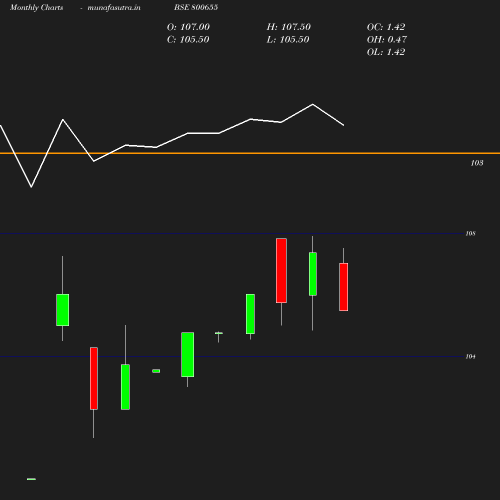This screenshot has height=500, width=500.
Task: Click the small green dash at bottom left
Action: 31,479
